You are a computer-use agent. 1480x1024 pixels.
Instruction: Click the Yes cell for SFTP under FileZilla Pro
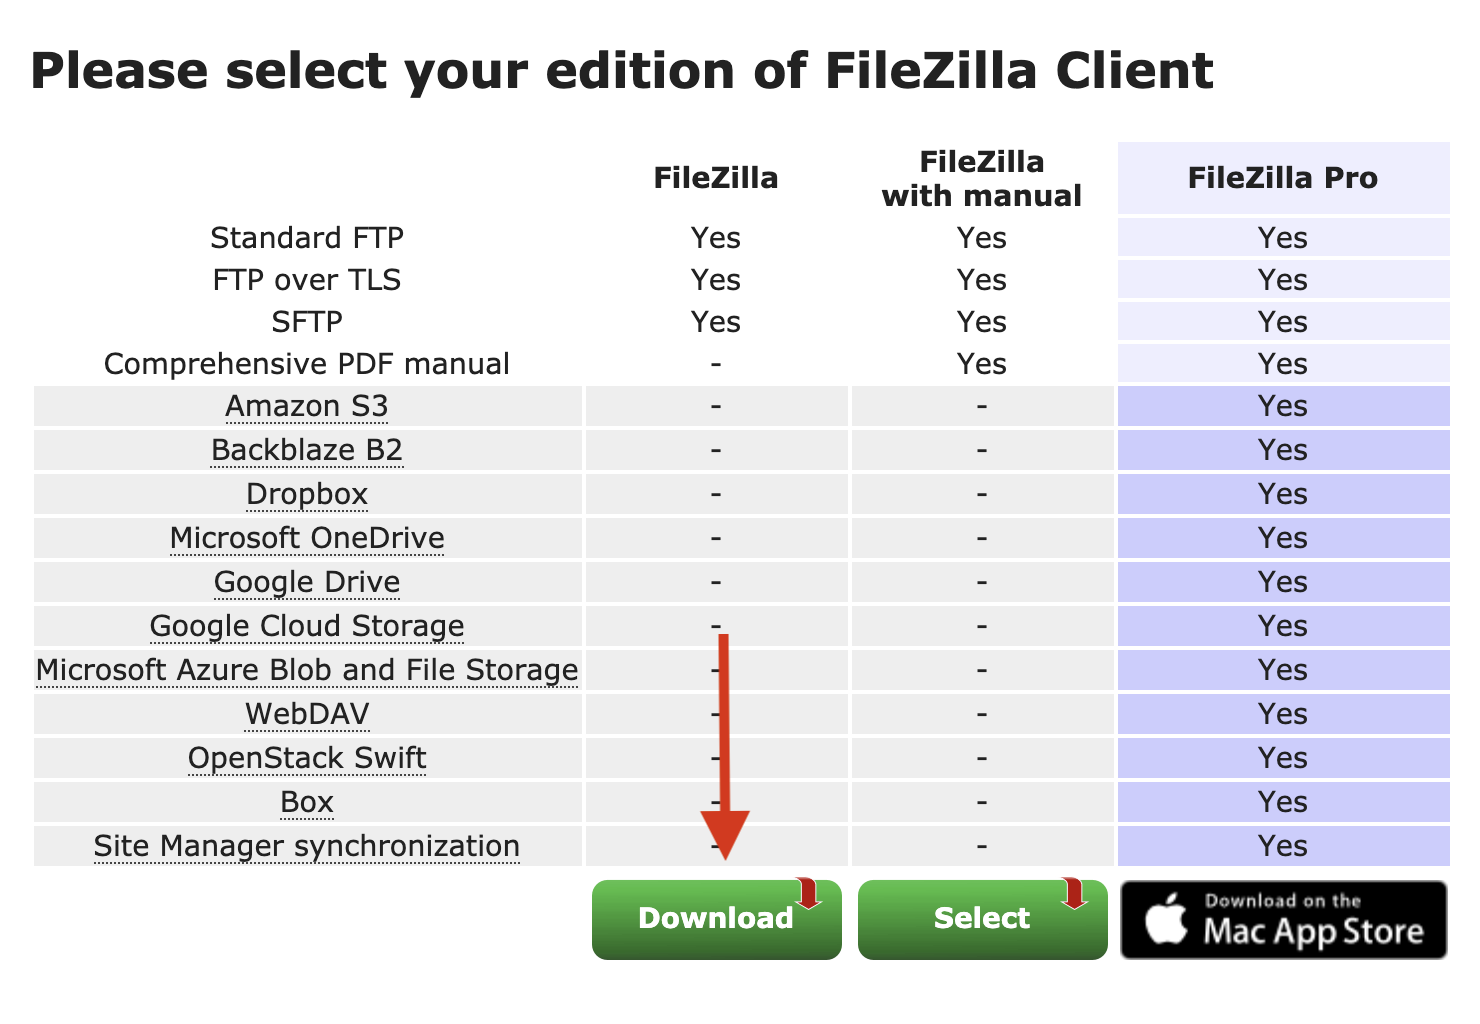click(1283, 321)
